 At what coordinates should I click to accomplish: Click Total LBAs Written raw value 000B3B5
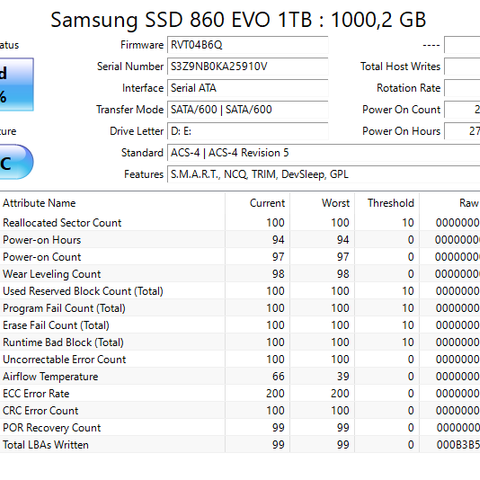tap(458, 445)
